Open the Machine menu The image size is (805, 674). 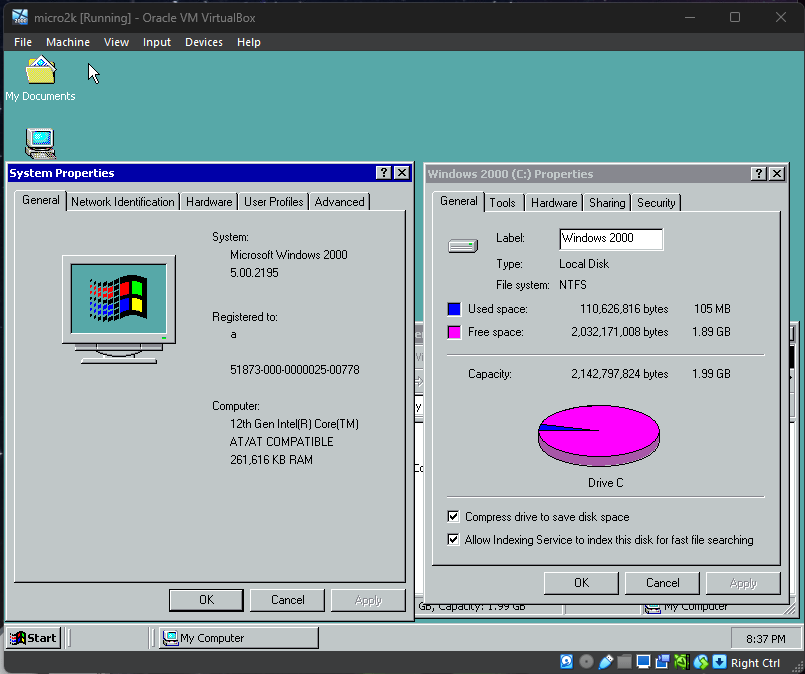click(68, 42)
